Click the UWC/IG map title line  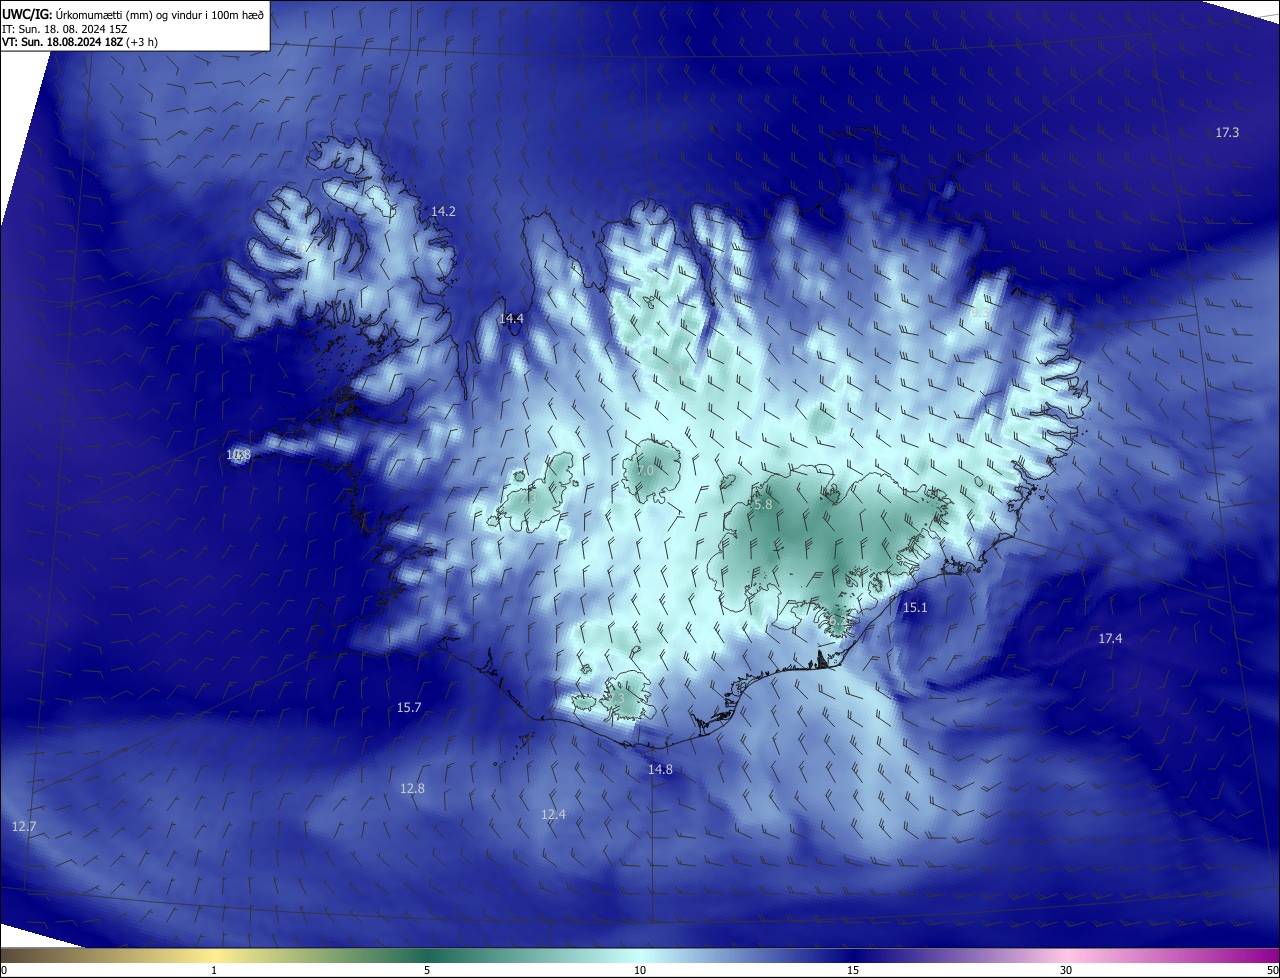coord(133,14)
